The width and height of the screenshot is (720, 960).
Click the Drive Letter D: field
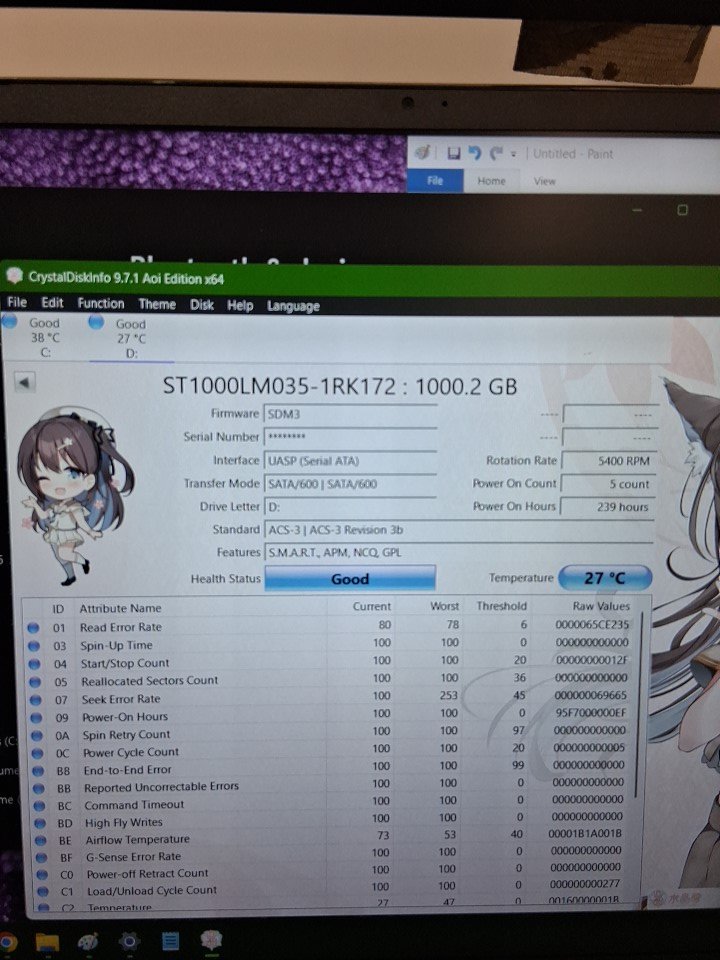[x=350, y=507]
